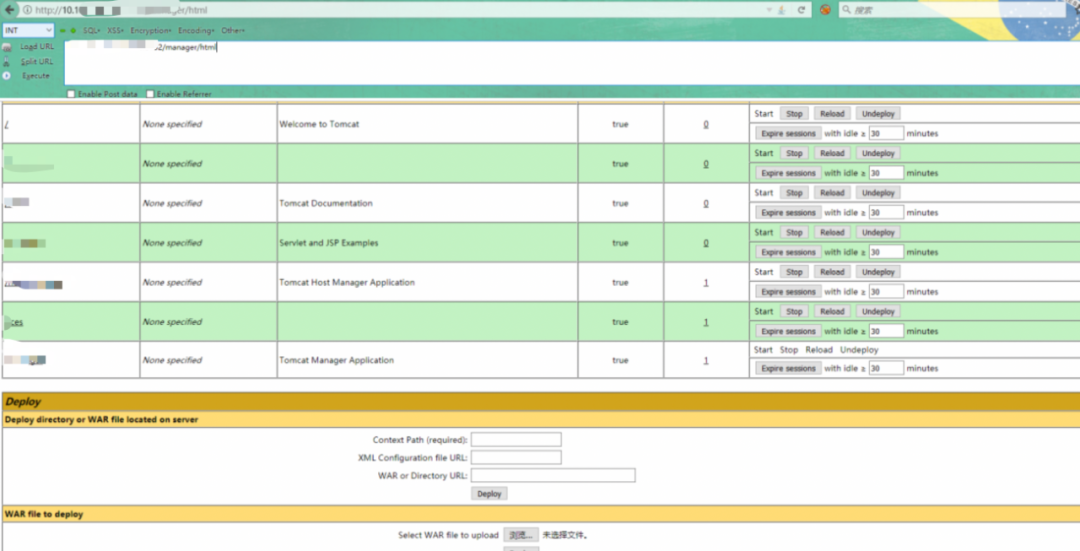
Task: Reload the Tomcat Host Manager Application
Action: point(832,272)
